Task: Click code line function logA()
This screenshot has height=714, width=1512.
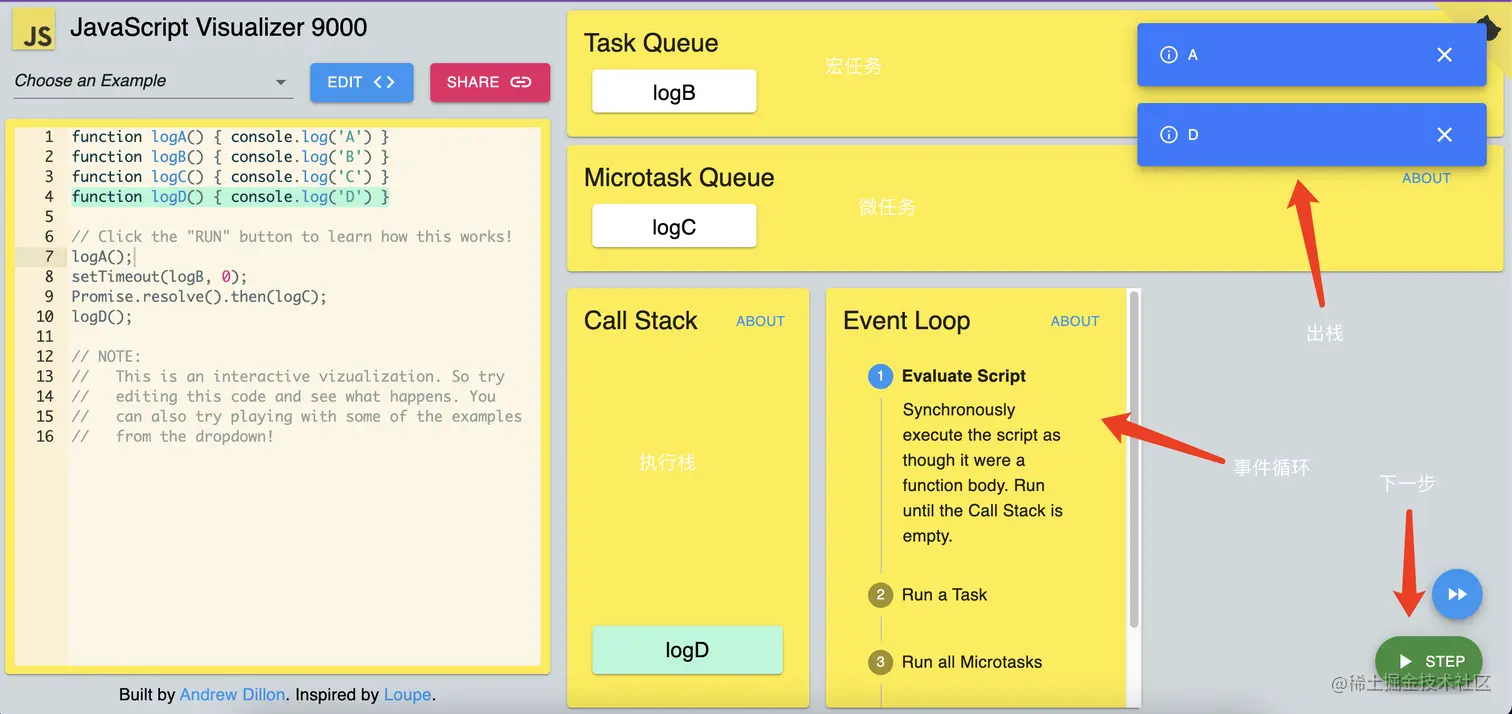Action: (230, 137)
